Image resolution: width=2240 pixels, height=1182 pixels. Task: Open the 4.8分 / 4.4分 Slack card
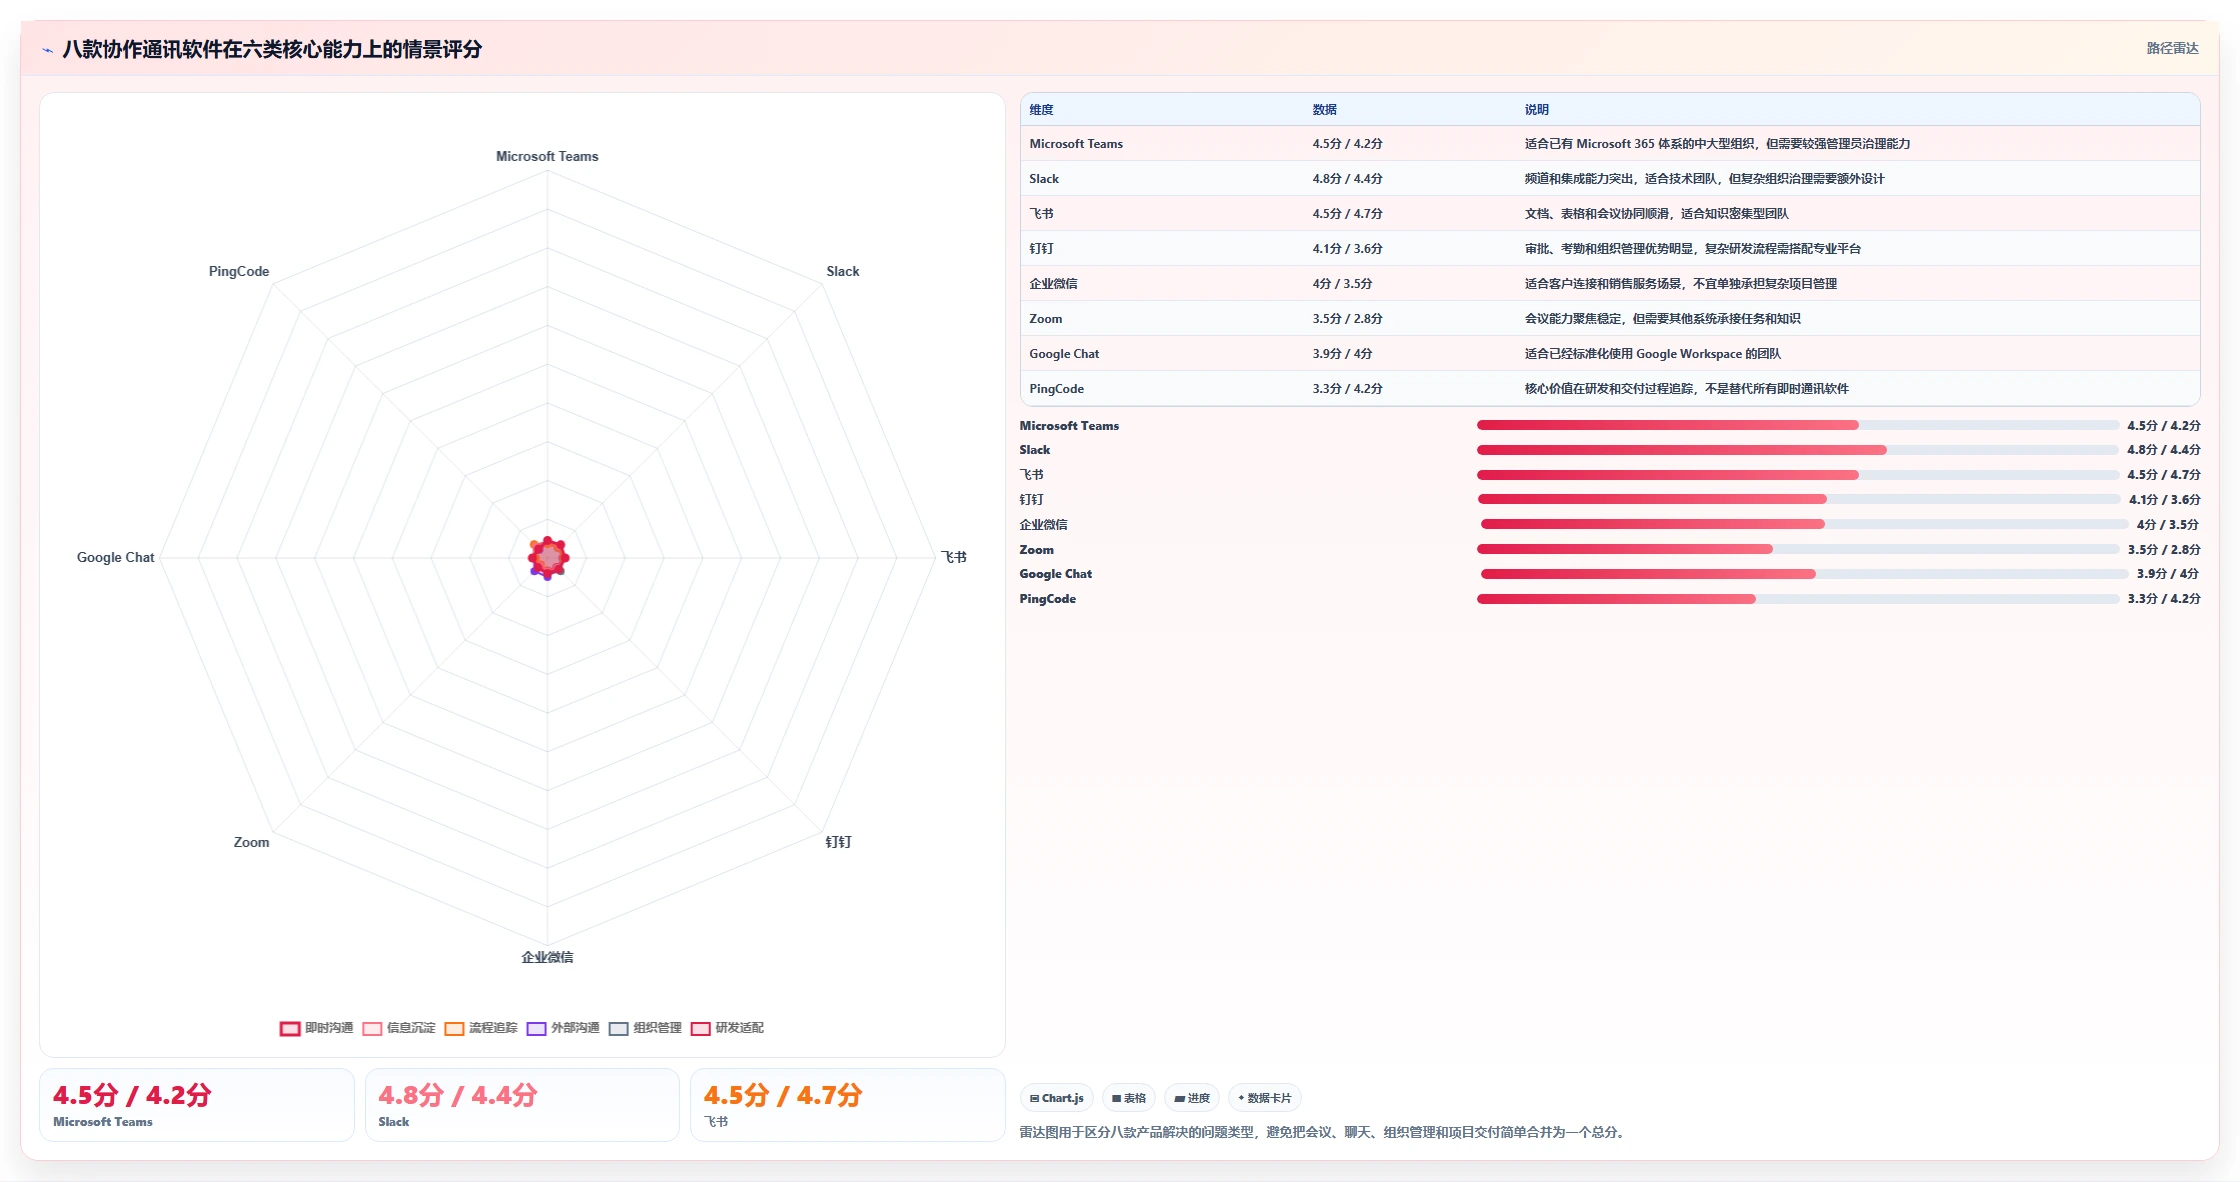click(x=522, y=1105)
